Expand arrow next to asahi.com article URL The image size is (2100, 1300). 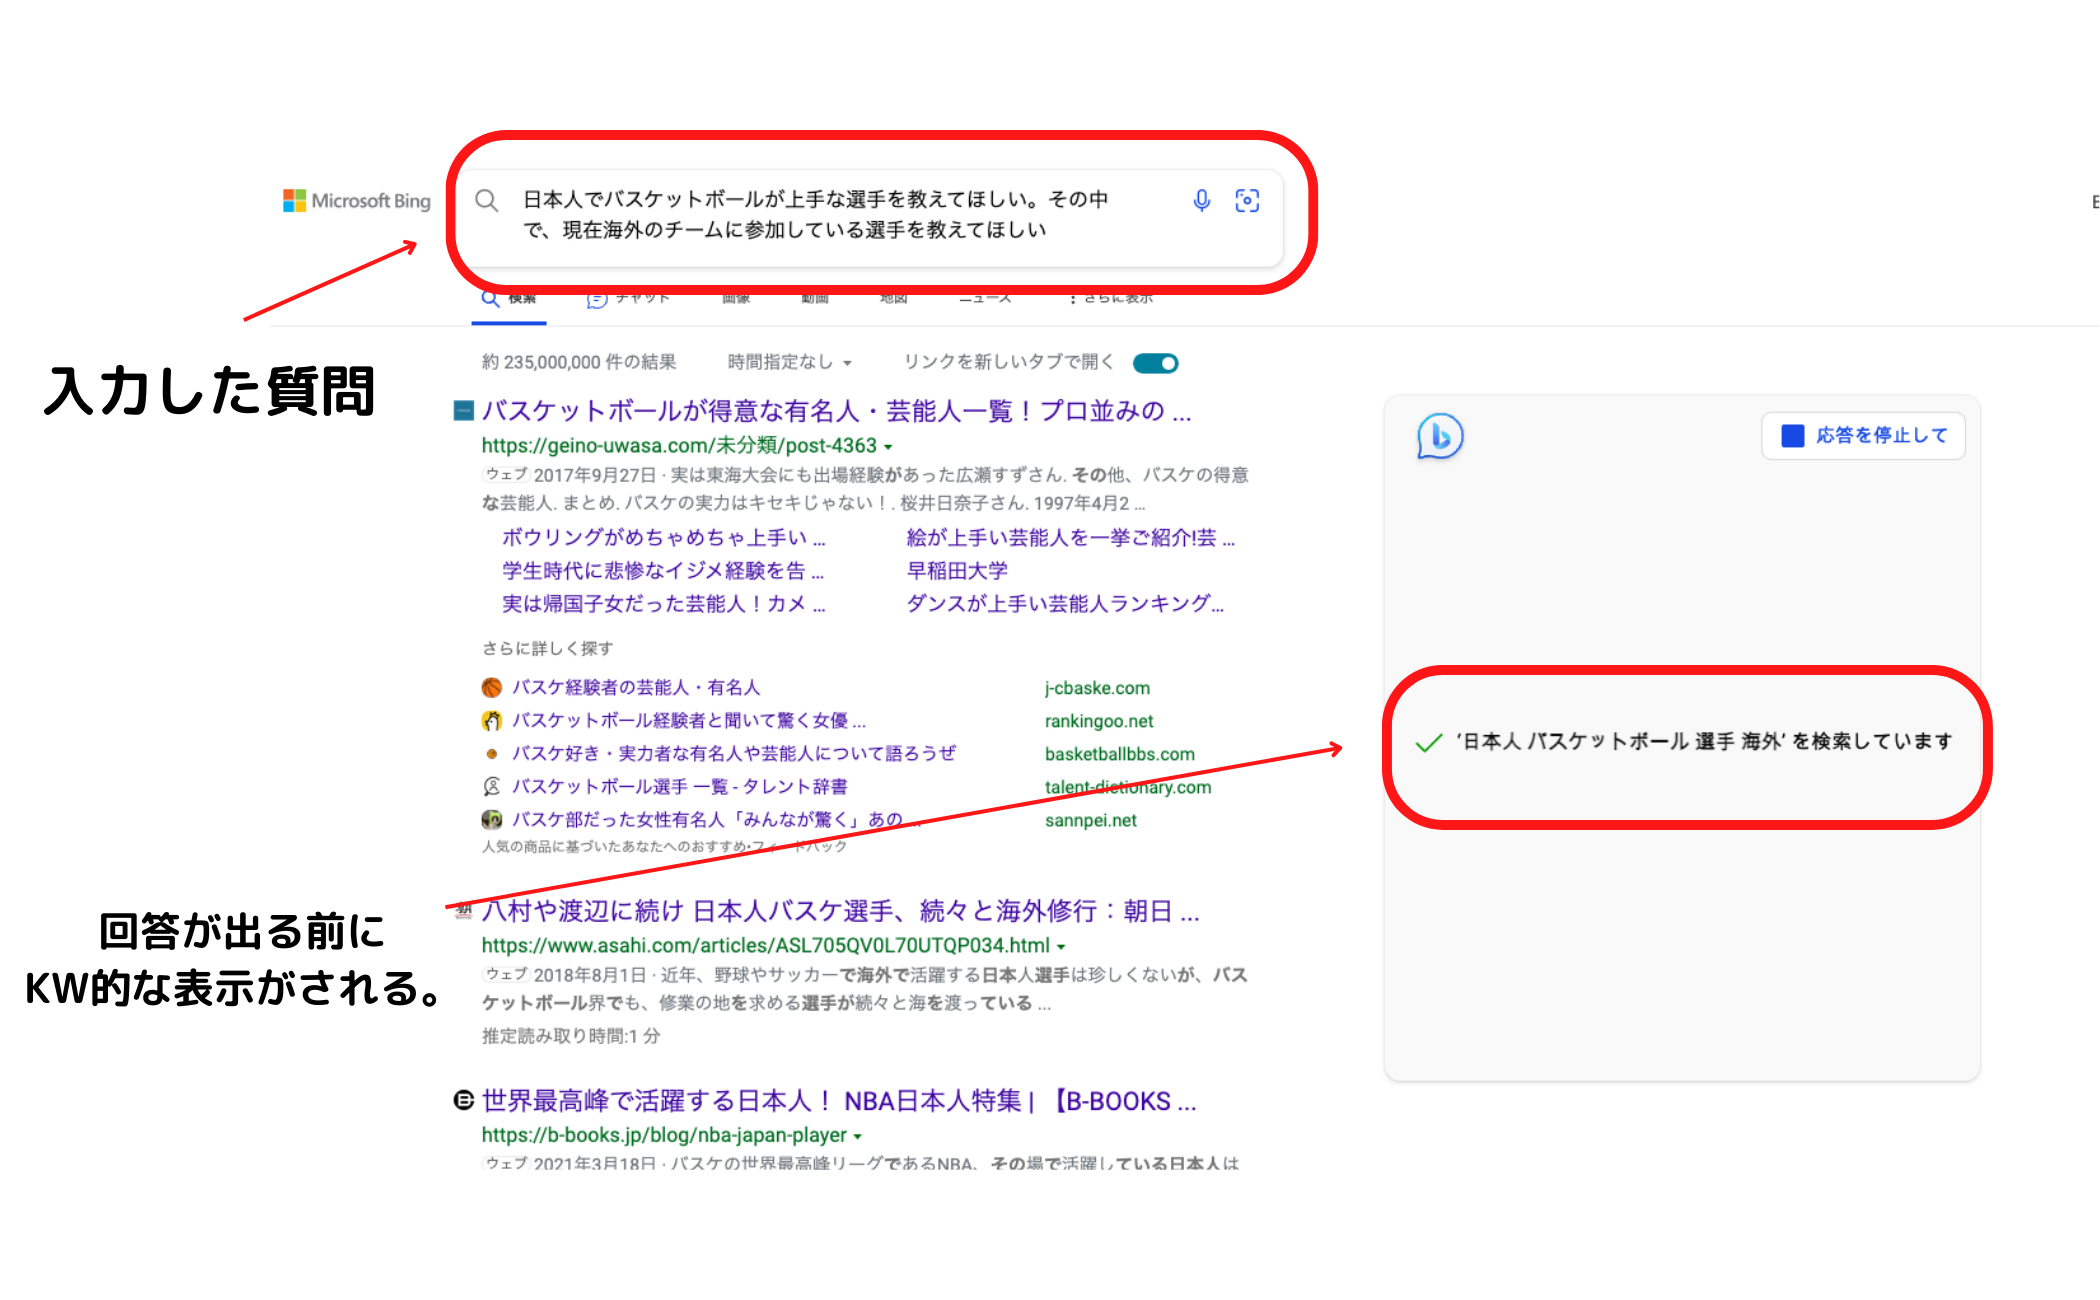1061,947
